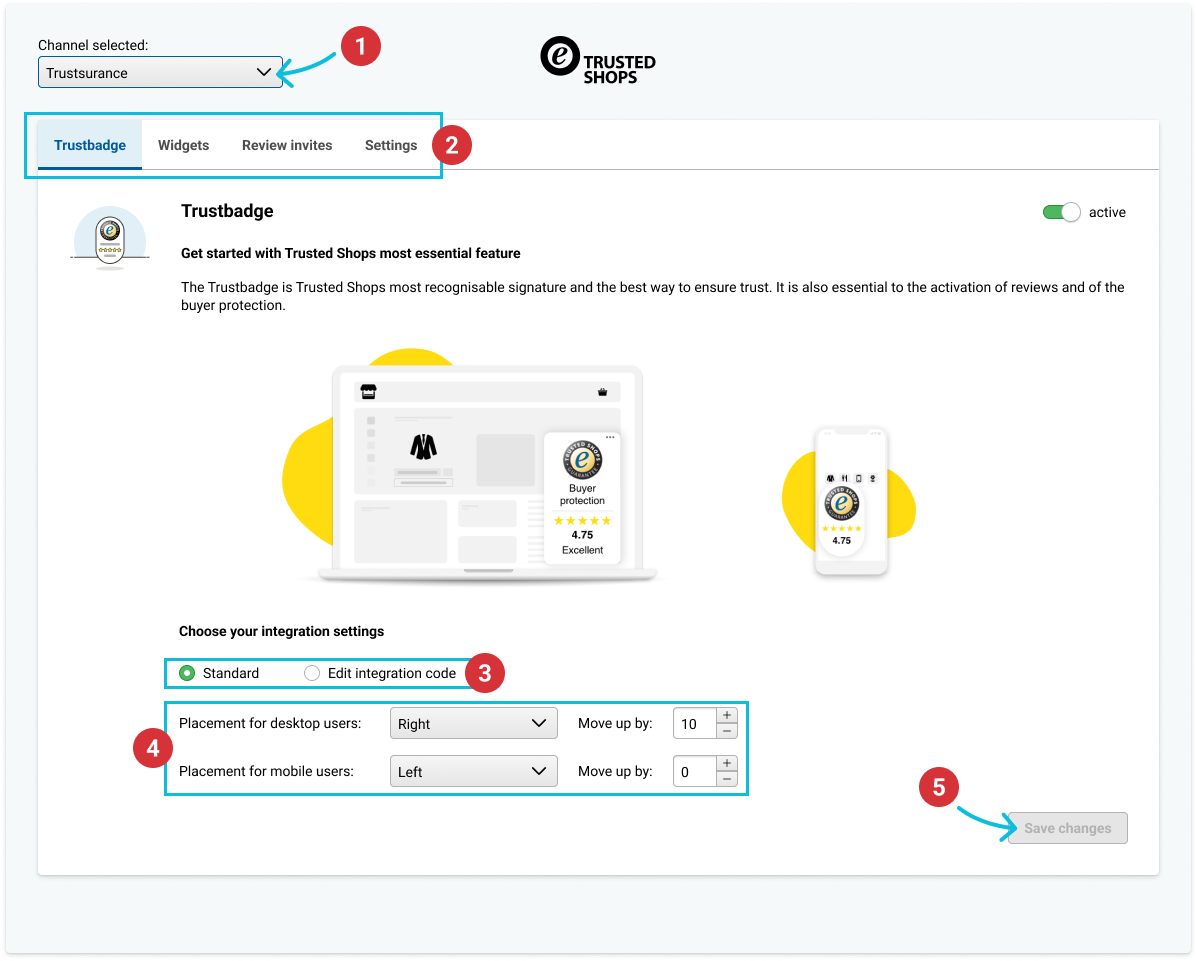Click the Trustbadge icon beside the heading
1197x961 pixels.
click(110, 238)
